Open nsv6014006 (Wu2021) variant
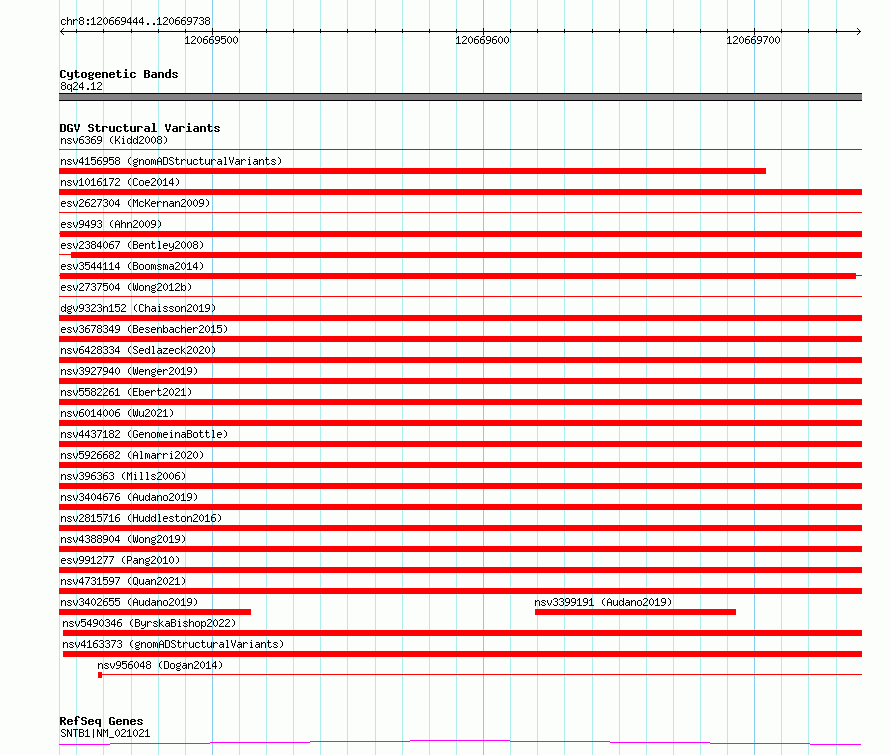Viewport: 890px width, 755px height. 117,413
